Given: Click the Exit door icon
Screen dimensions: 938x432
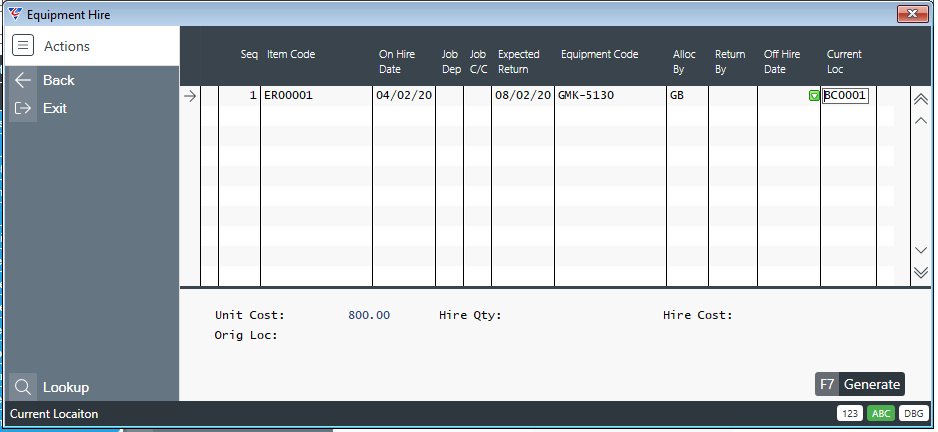Looking at the screenshot, I should [24, 108].
